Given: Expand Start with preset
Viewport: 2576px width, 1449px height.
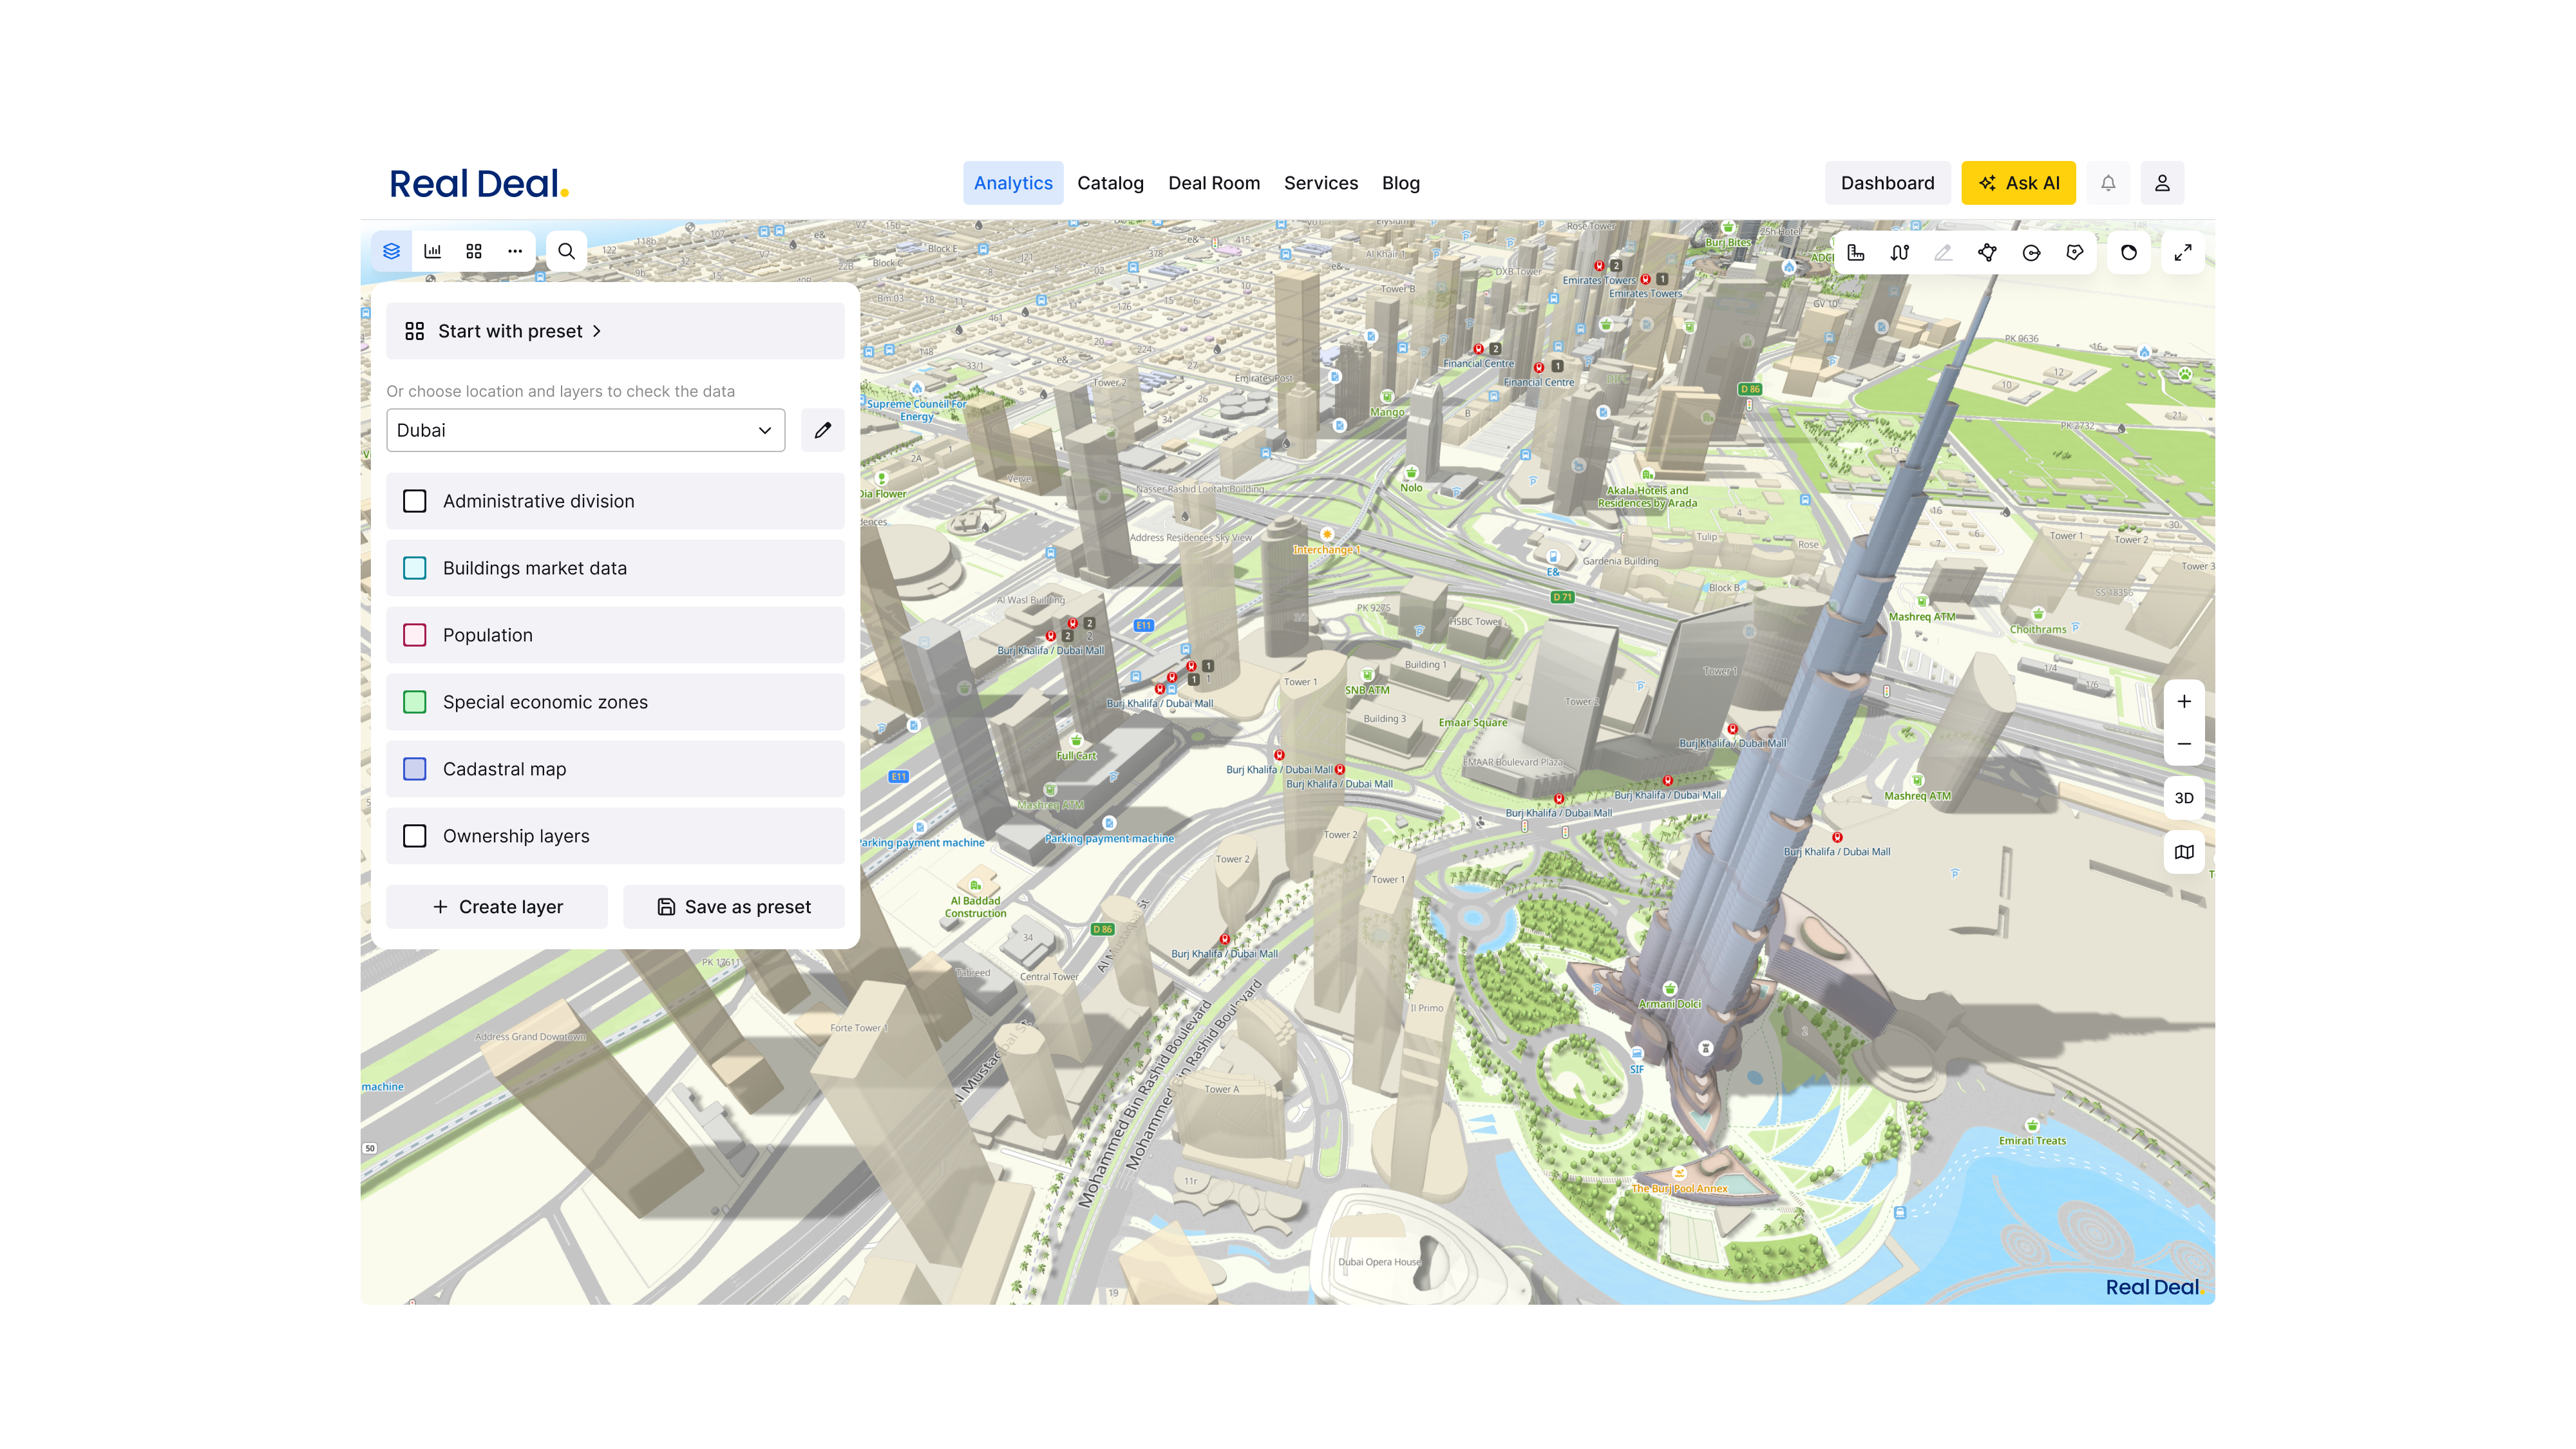Looking at the screenshot, I should coord(615,331).
